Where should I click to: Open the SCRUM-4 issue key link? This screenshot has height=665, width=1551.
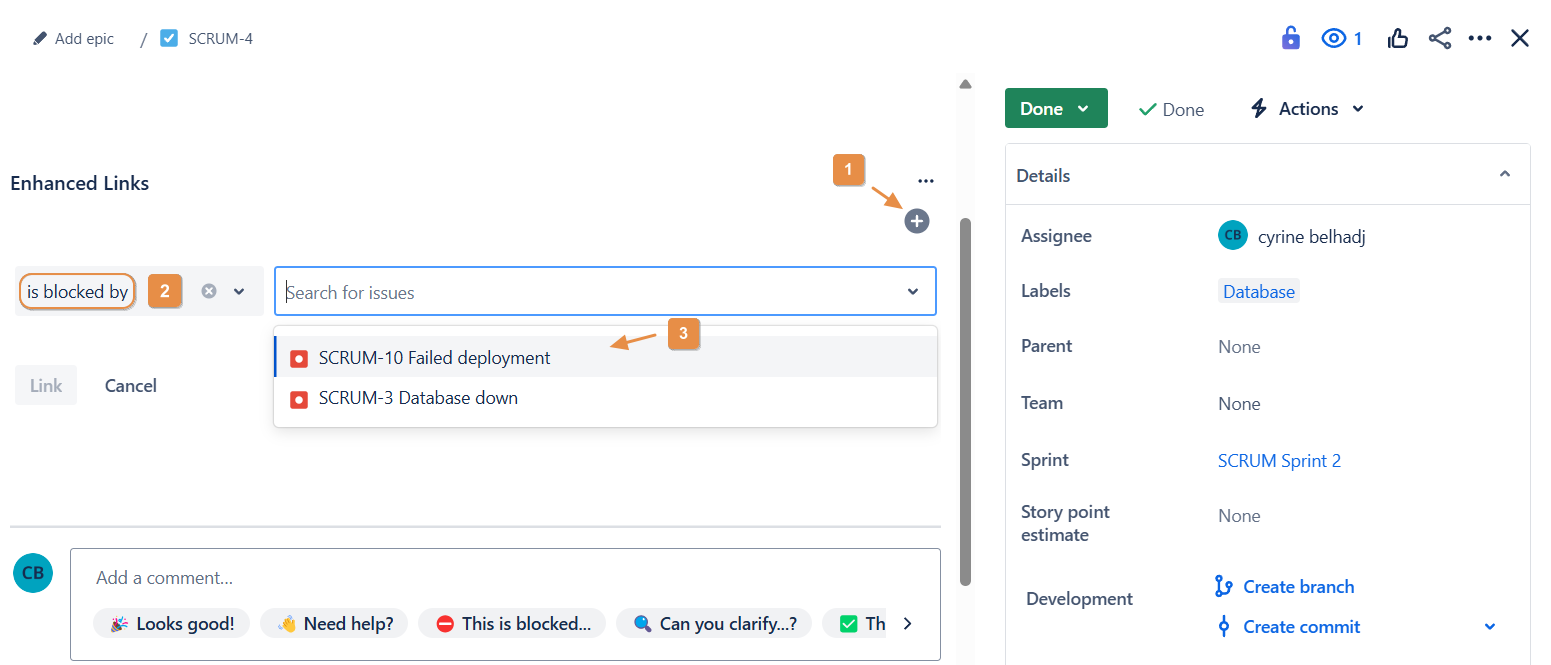220,39
